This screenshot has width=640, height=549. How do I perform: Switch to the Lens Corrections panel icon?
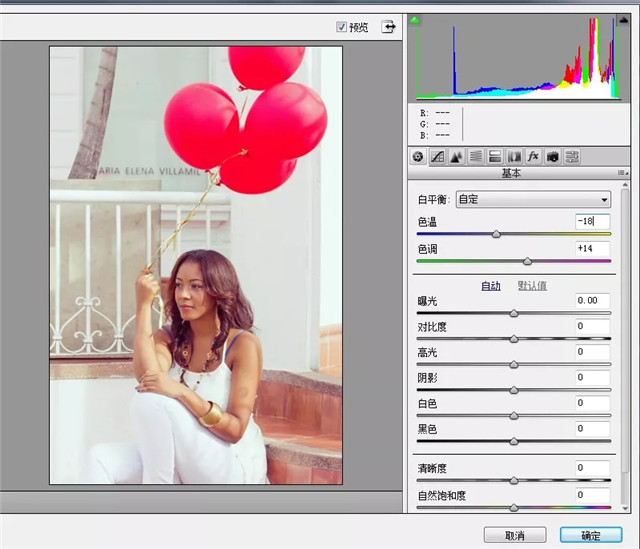[514, 156]
